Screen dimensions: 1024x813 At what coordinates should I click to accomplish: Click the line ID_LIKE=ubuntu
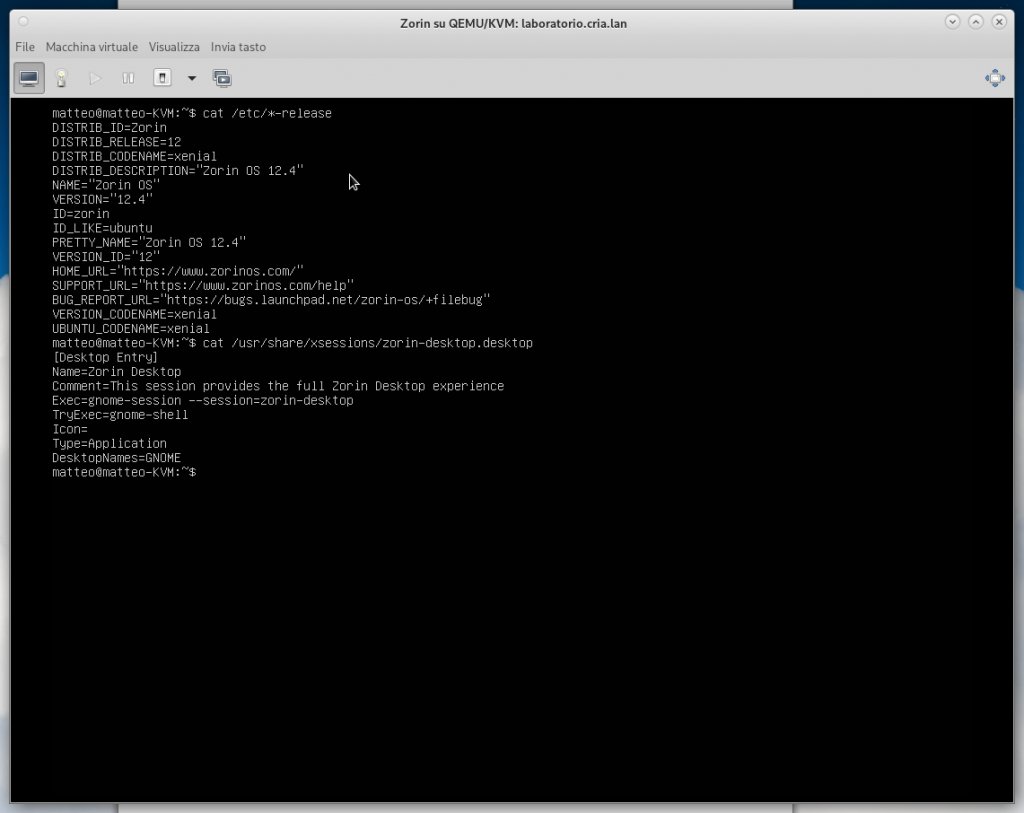tap(102, 229)
